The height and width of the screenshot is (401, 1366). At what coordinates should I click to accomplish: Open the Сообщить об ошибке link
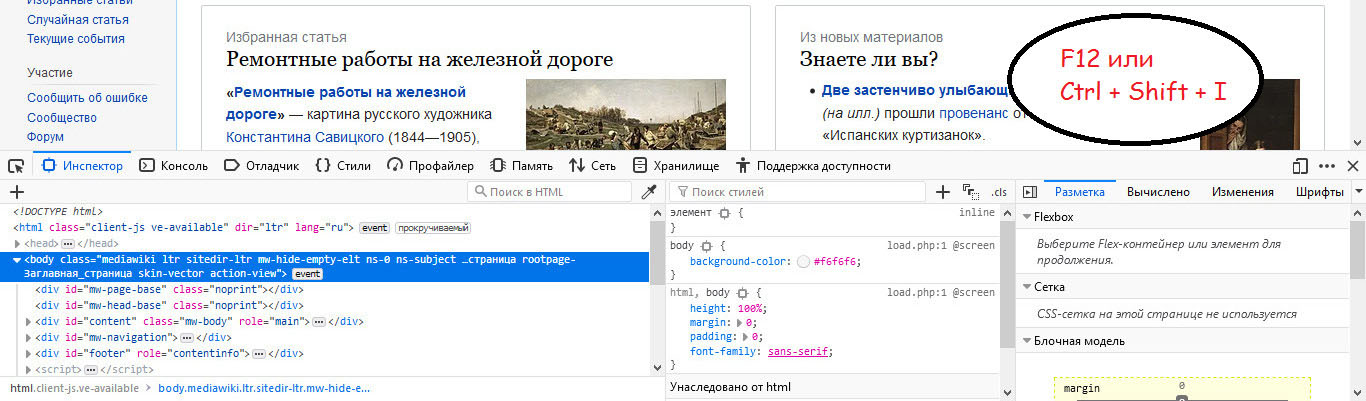[87, 98]
